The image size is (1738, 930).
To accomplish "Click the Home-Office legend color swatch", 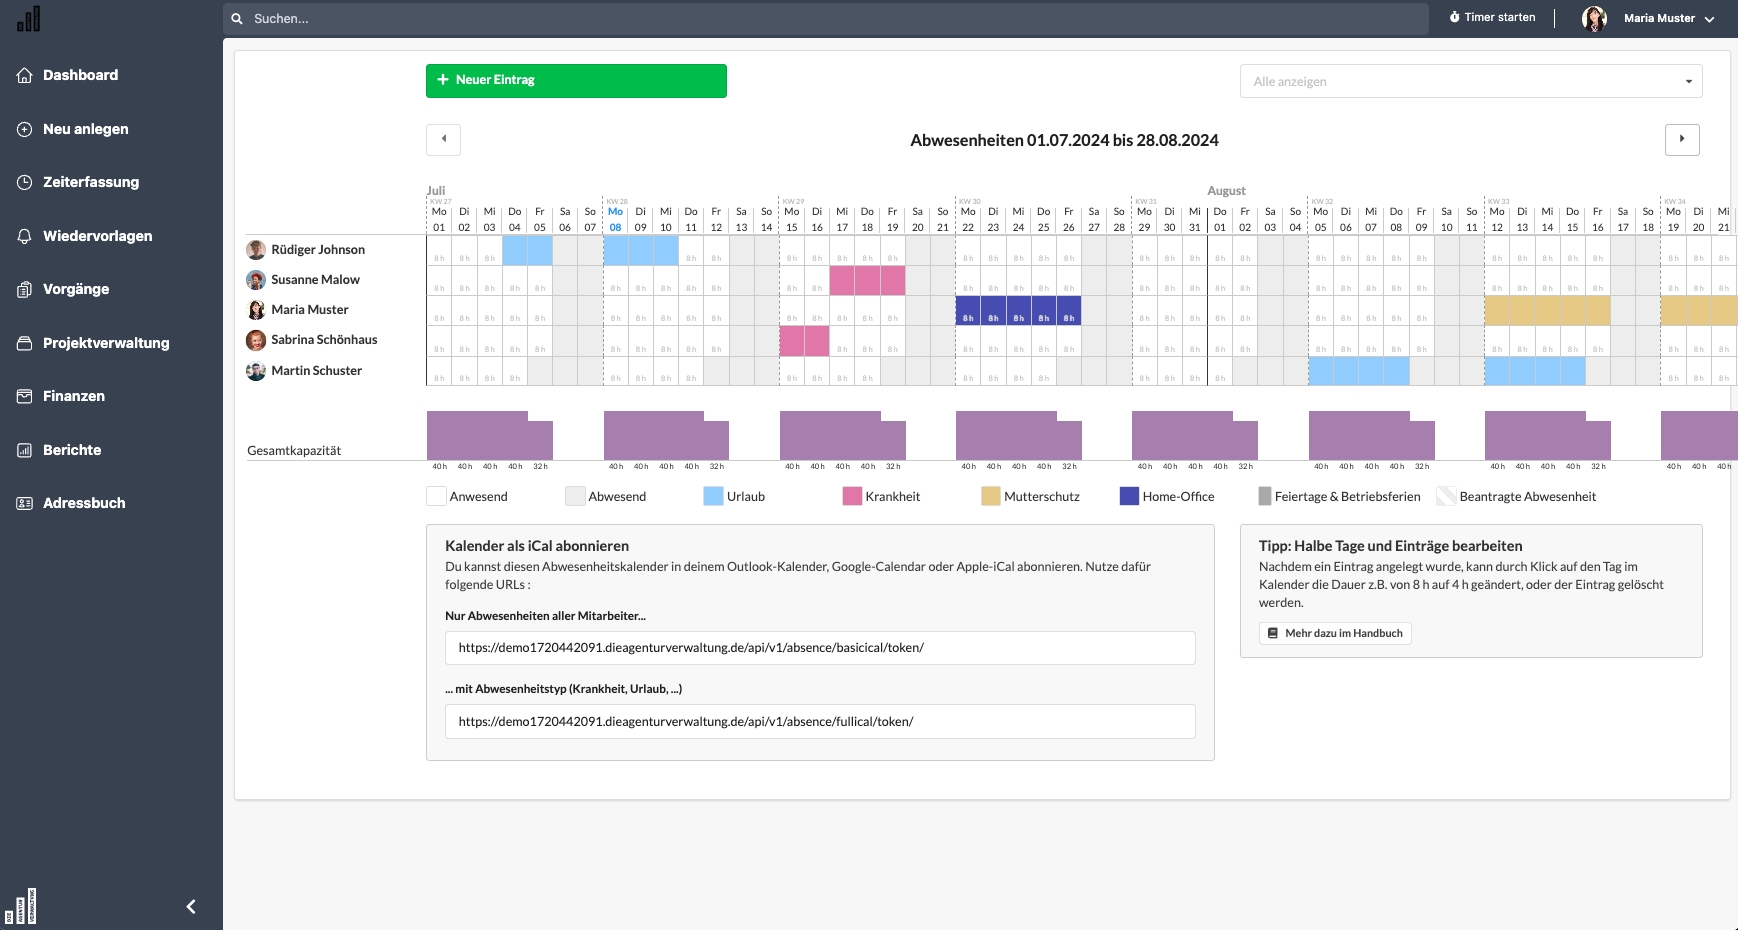I will 1129,496.
